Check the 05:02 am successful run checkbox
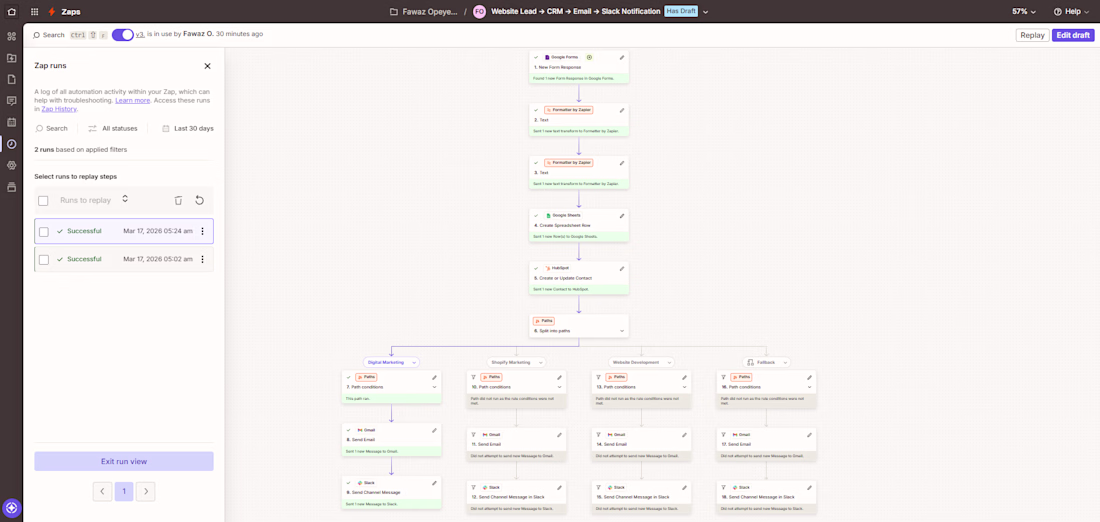The height and width of the screenshot is (522, 1100). 43,260
